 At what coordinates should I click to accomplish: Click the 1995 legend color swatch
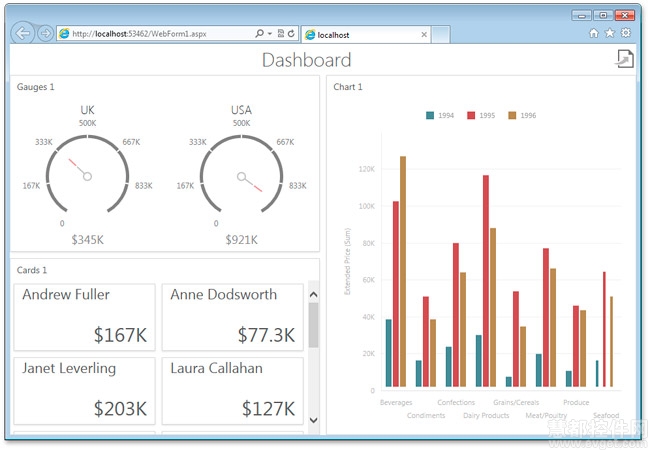pyautogui.click(x=471, y=115)
